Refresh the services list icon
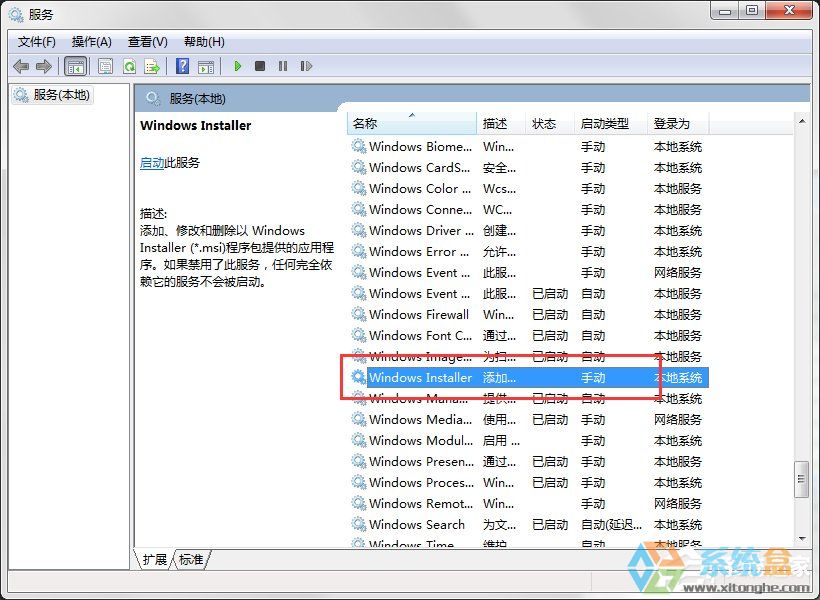This screenshot has width=820, height=600. [x=129, y=66]
